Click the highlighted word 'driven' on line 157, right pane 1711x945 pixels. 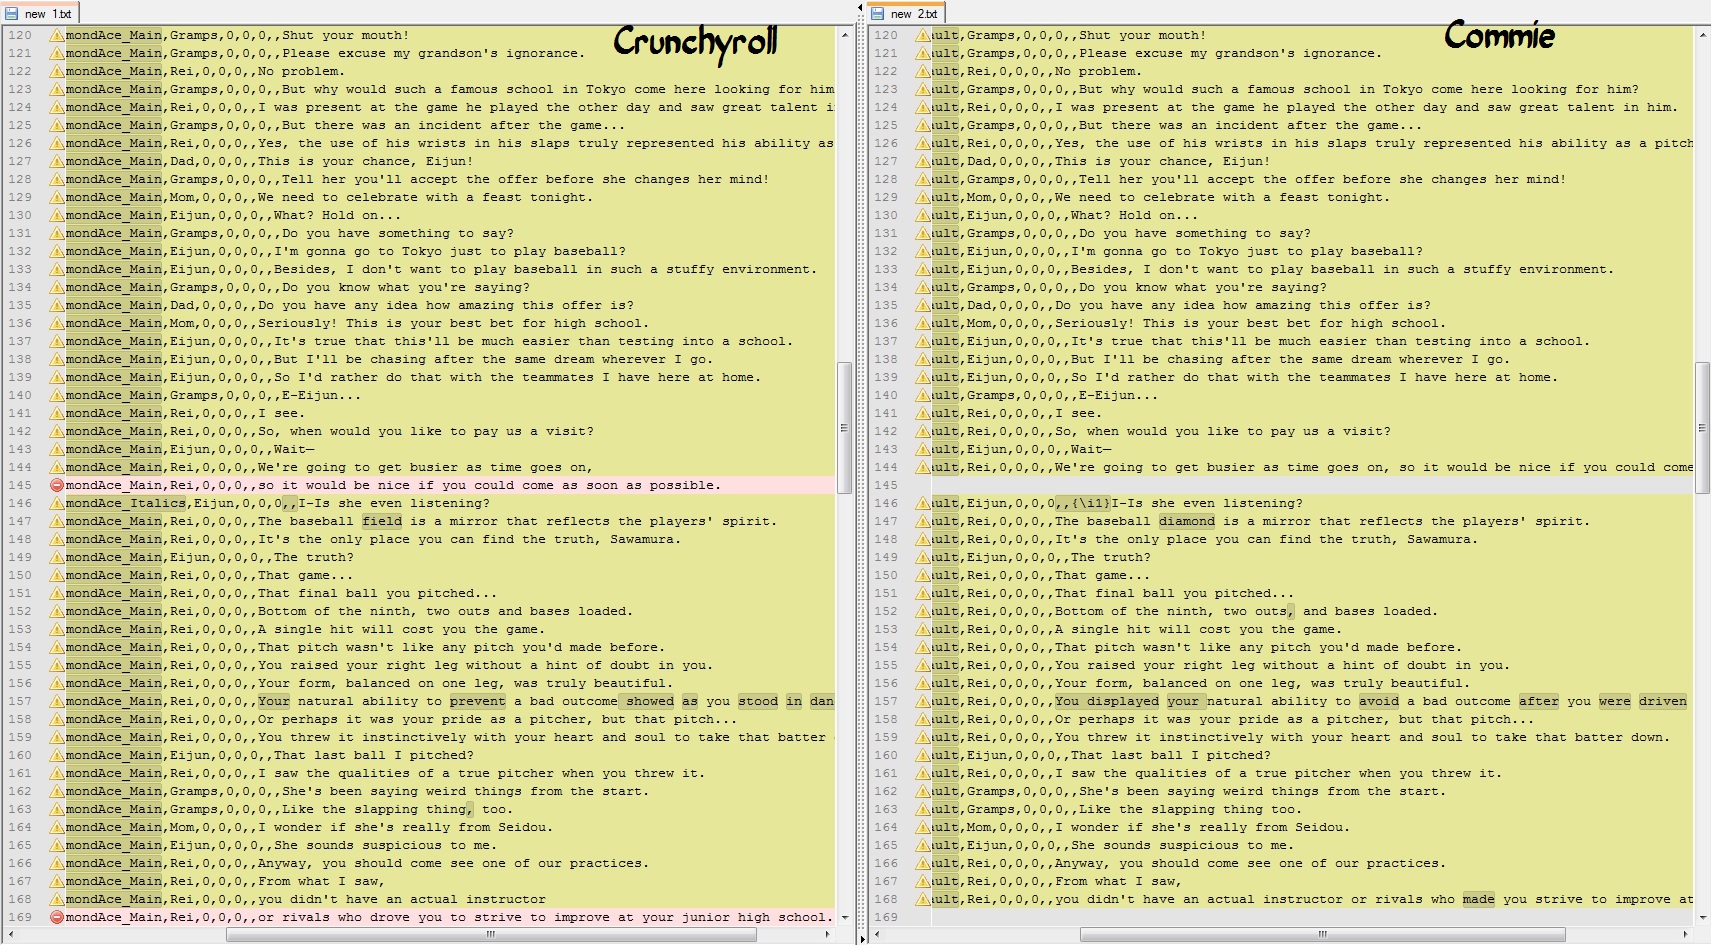[1663, 701]
